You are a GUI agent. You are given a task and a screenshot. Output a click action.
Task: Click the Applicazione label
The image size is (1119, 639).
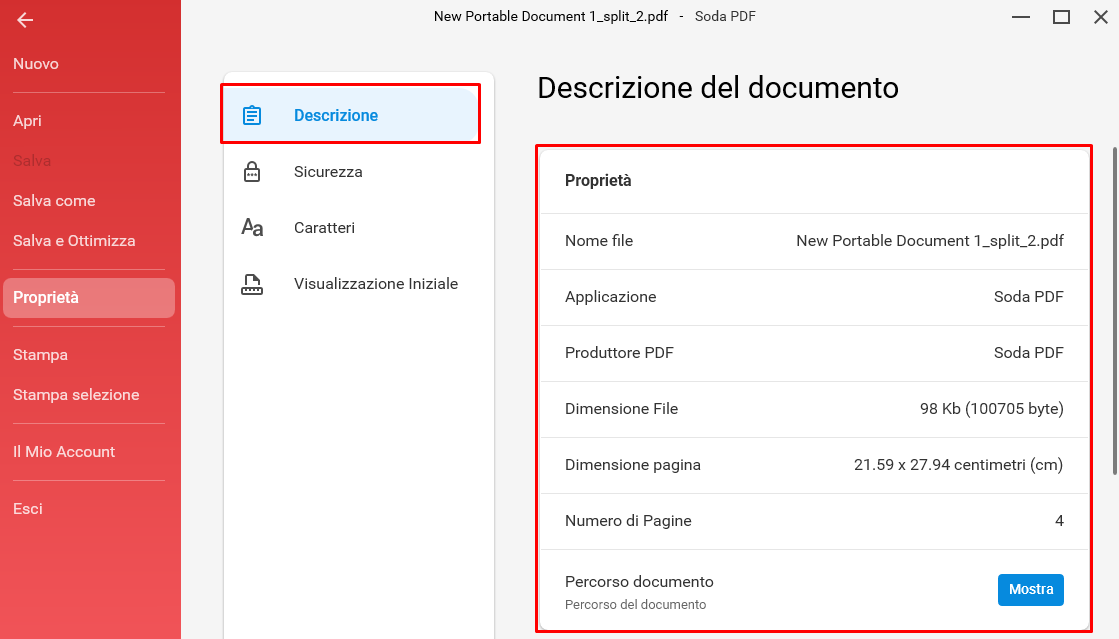coord(610,297)
